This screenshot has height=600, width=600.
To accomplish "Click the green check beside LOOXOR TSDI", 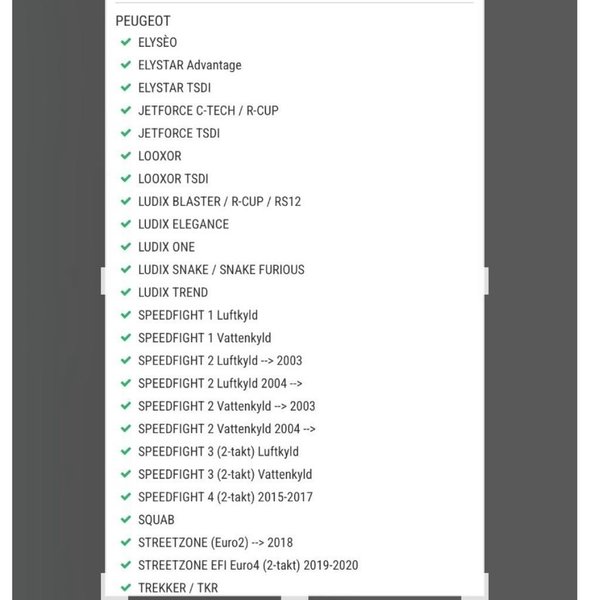I will [126, 178].
